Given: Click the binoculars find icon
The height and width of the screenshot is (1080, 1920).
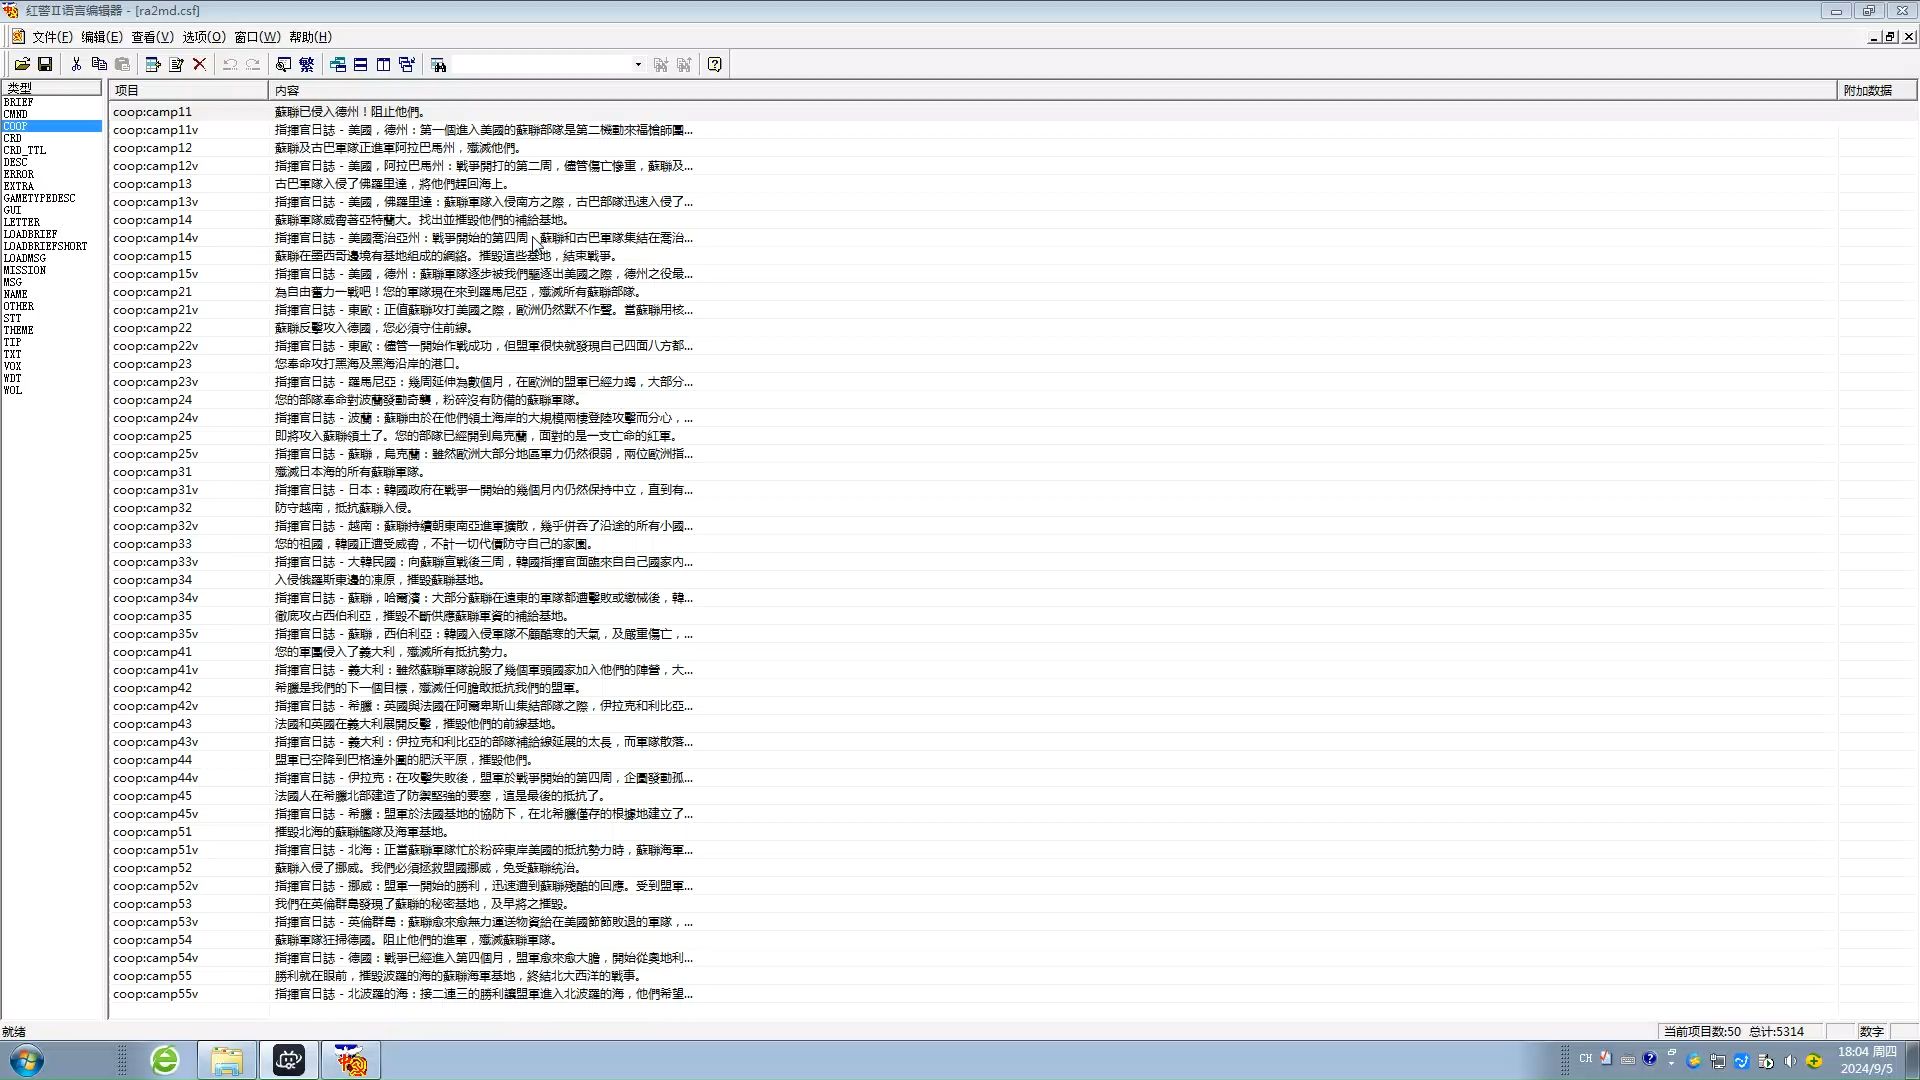Looking at the screenshot, I should [x=438, y=64].
